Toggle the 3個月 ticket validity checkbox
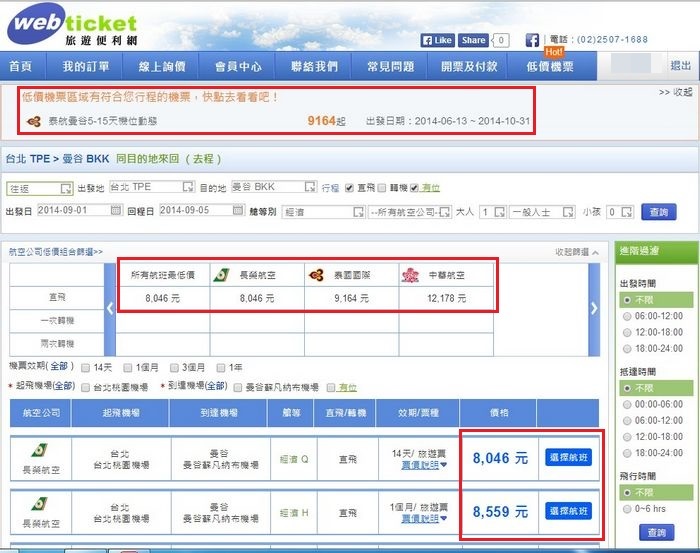The image size is (700, 553). pos(174,368)
